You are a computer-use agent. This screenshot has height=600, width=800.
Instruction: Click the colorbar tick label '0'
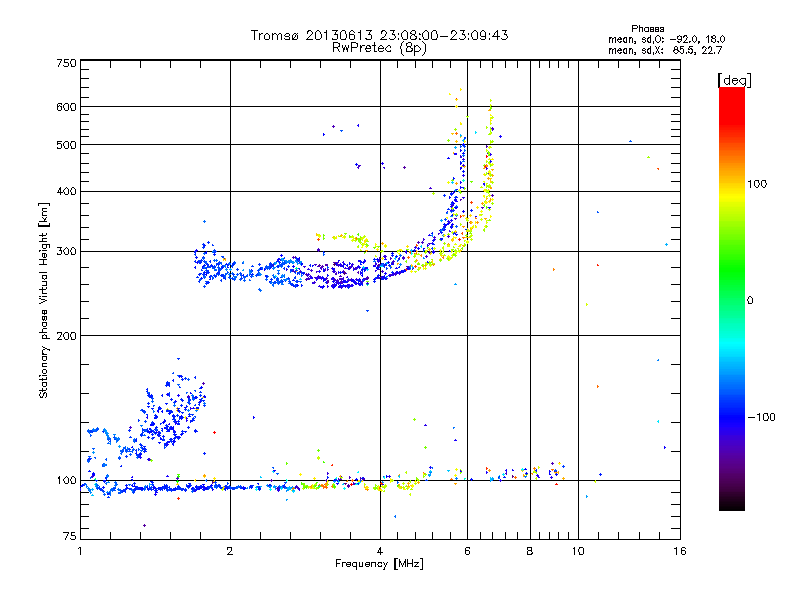pos(749,301)
